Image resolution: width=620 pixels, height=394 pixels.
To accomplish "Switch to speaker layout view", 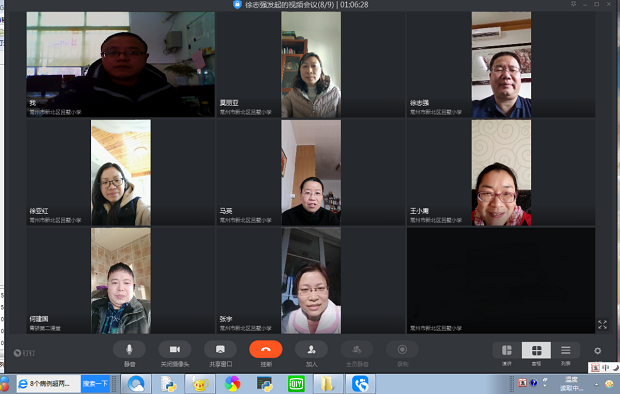I will tap(507, 350).
